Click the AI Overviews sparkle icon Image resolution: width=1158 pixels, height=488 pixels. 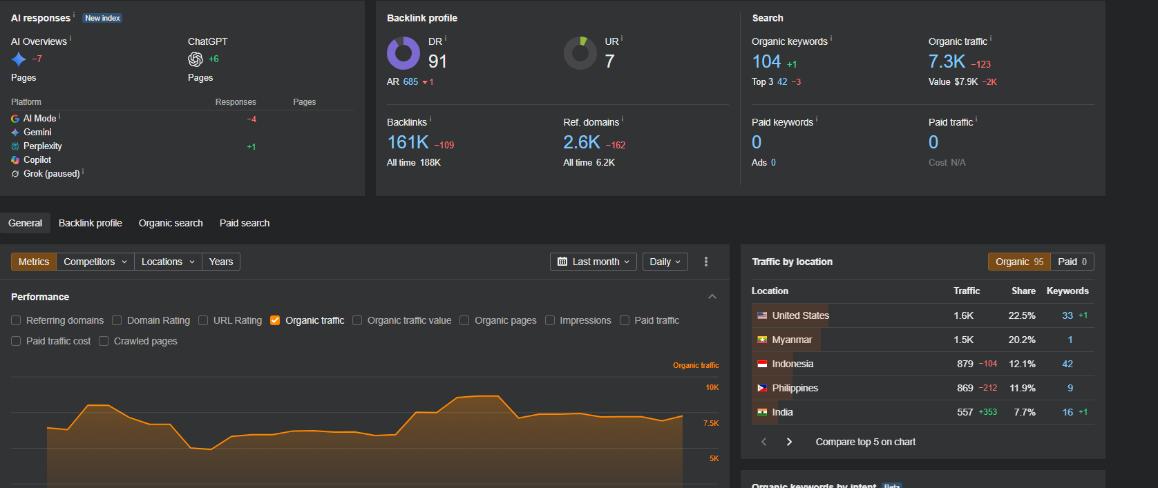coord(18,60)
